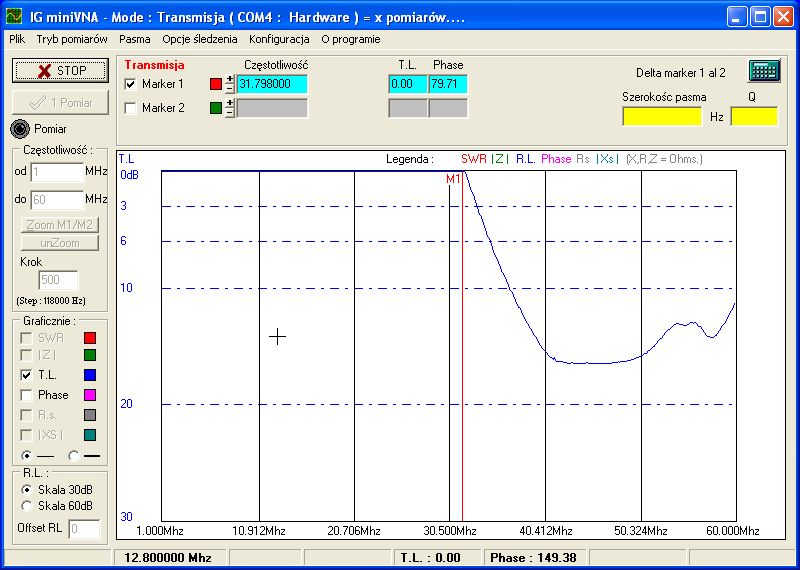Viewport: 800px width, 570px height.
Task: Uncheck the T.L. trace checkbox
Action: 26,375
